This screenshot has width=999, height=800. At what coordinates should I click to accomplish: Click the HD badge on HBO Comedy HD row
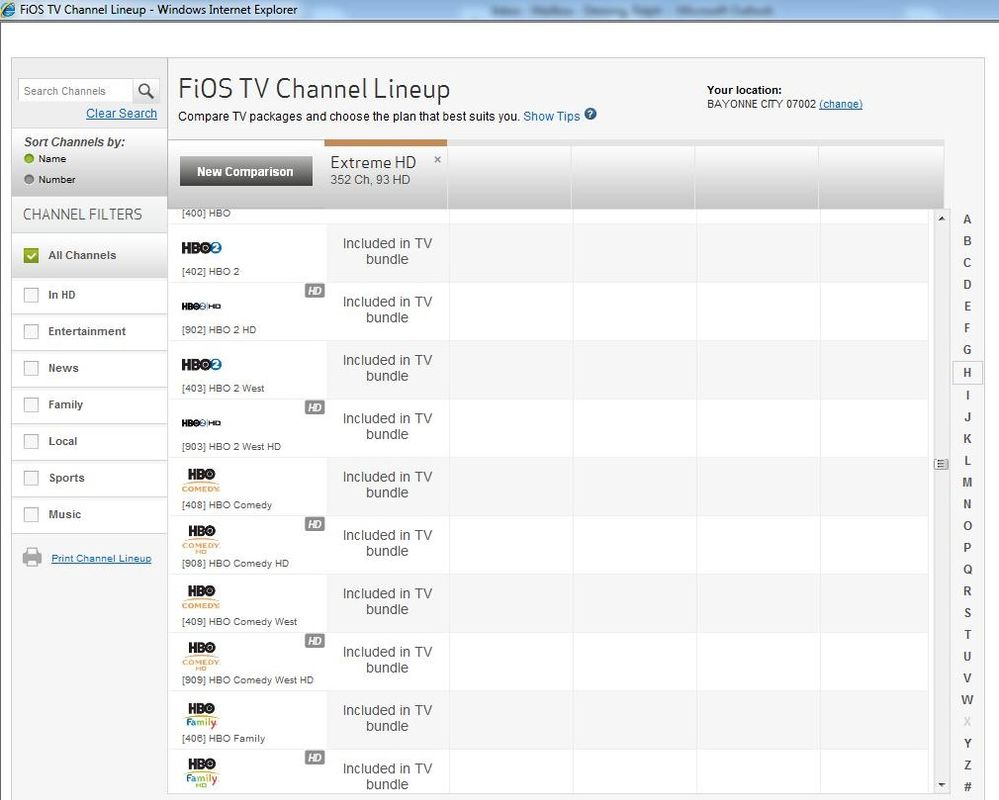point(315,524)
